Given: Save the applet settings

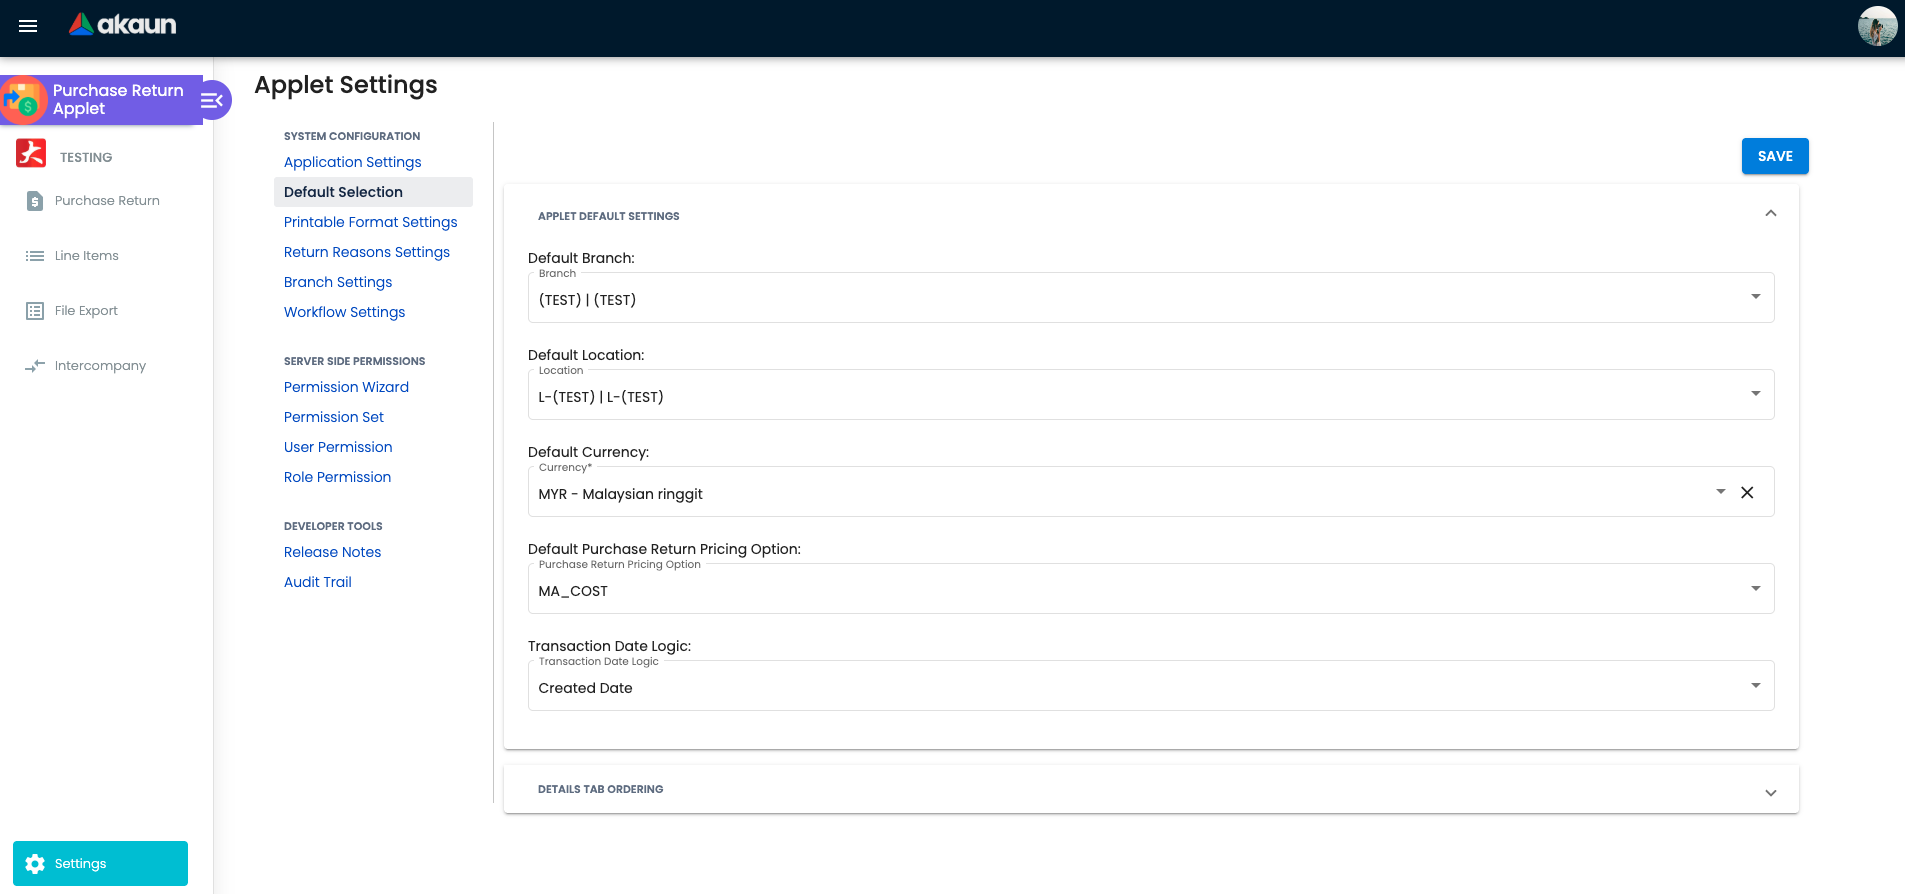Looking at the screenshot, I should (1775, 156).
